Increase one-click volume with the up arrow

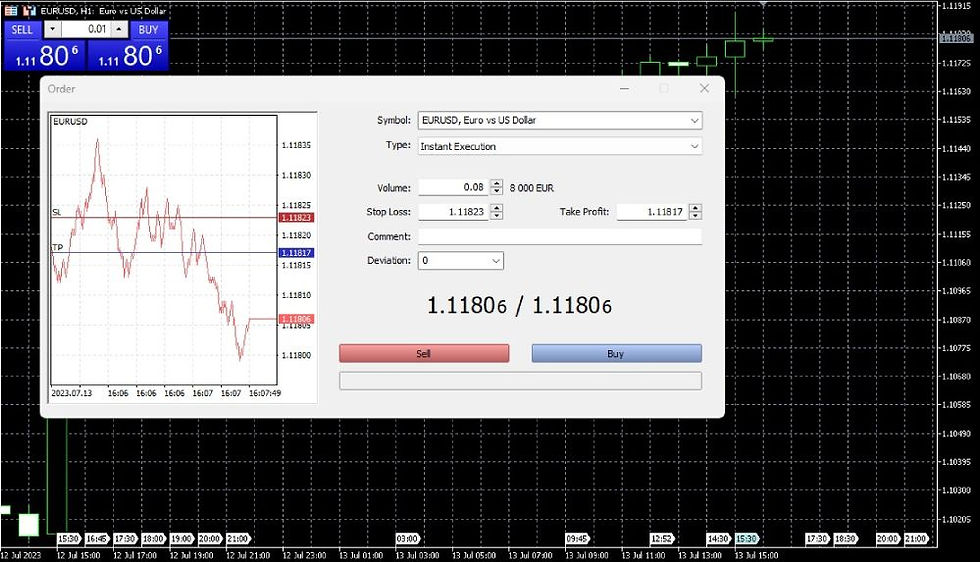tap(119, 29)
